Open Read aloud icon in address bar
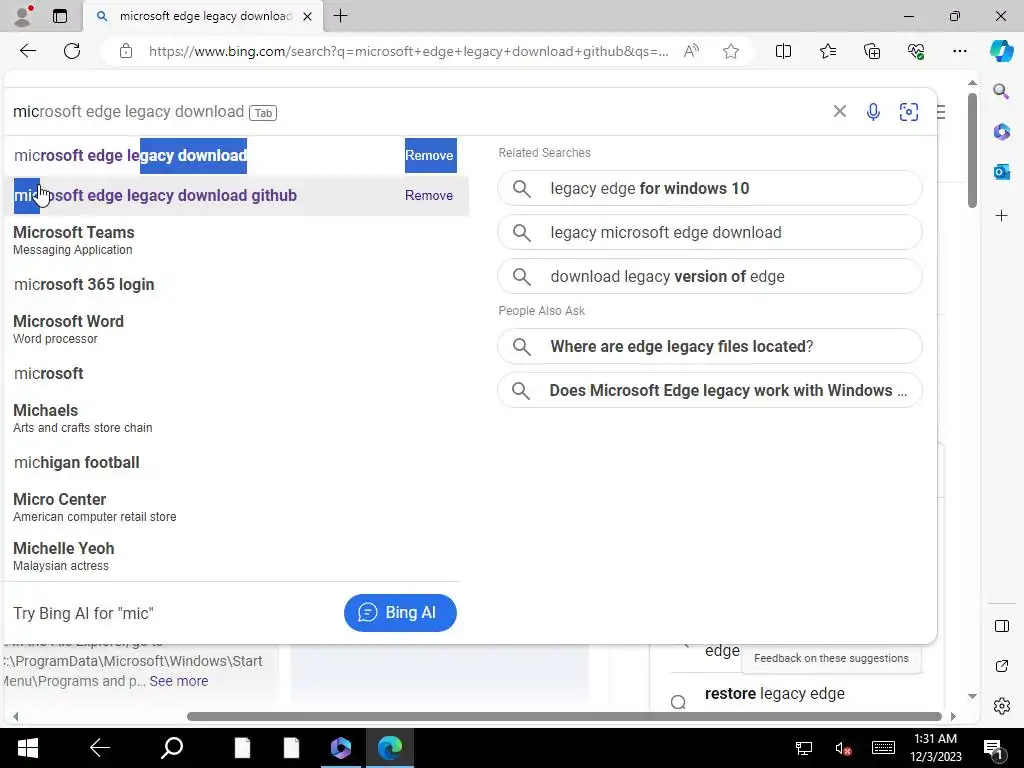This screenshot has height=768, width=1024. coord(691,51)
